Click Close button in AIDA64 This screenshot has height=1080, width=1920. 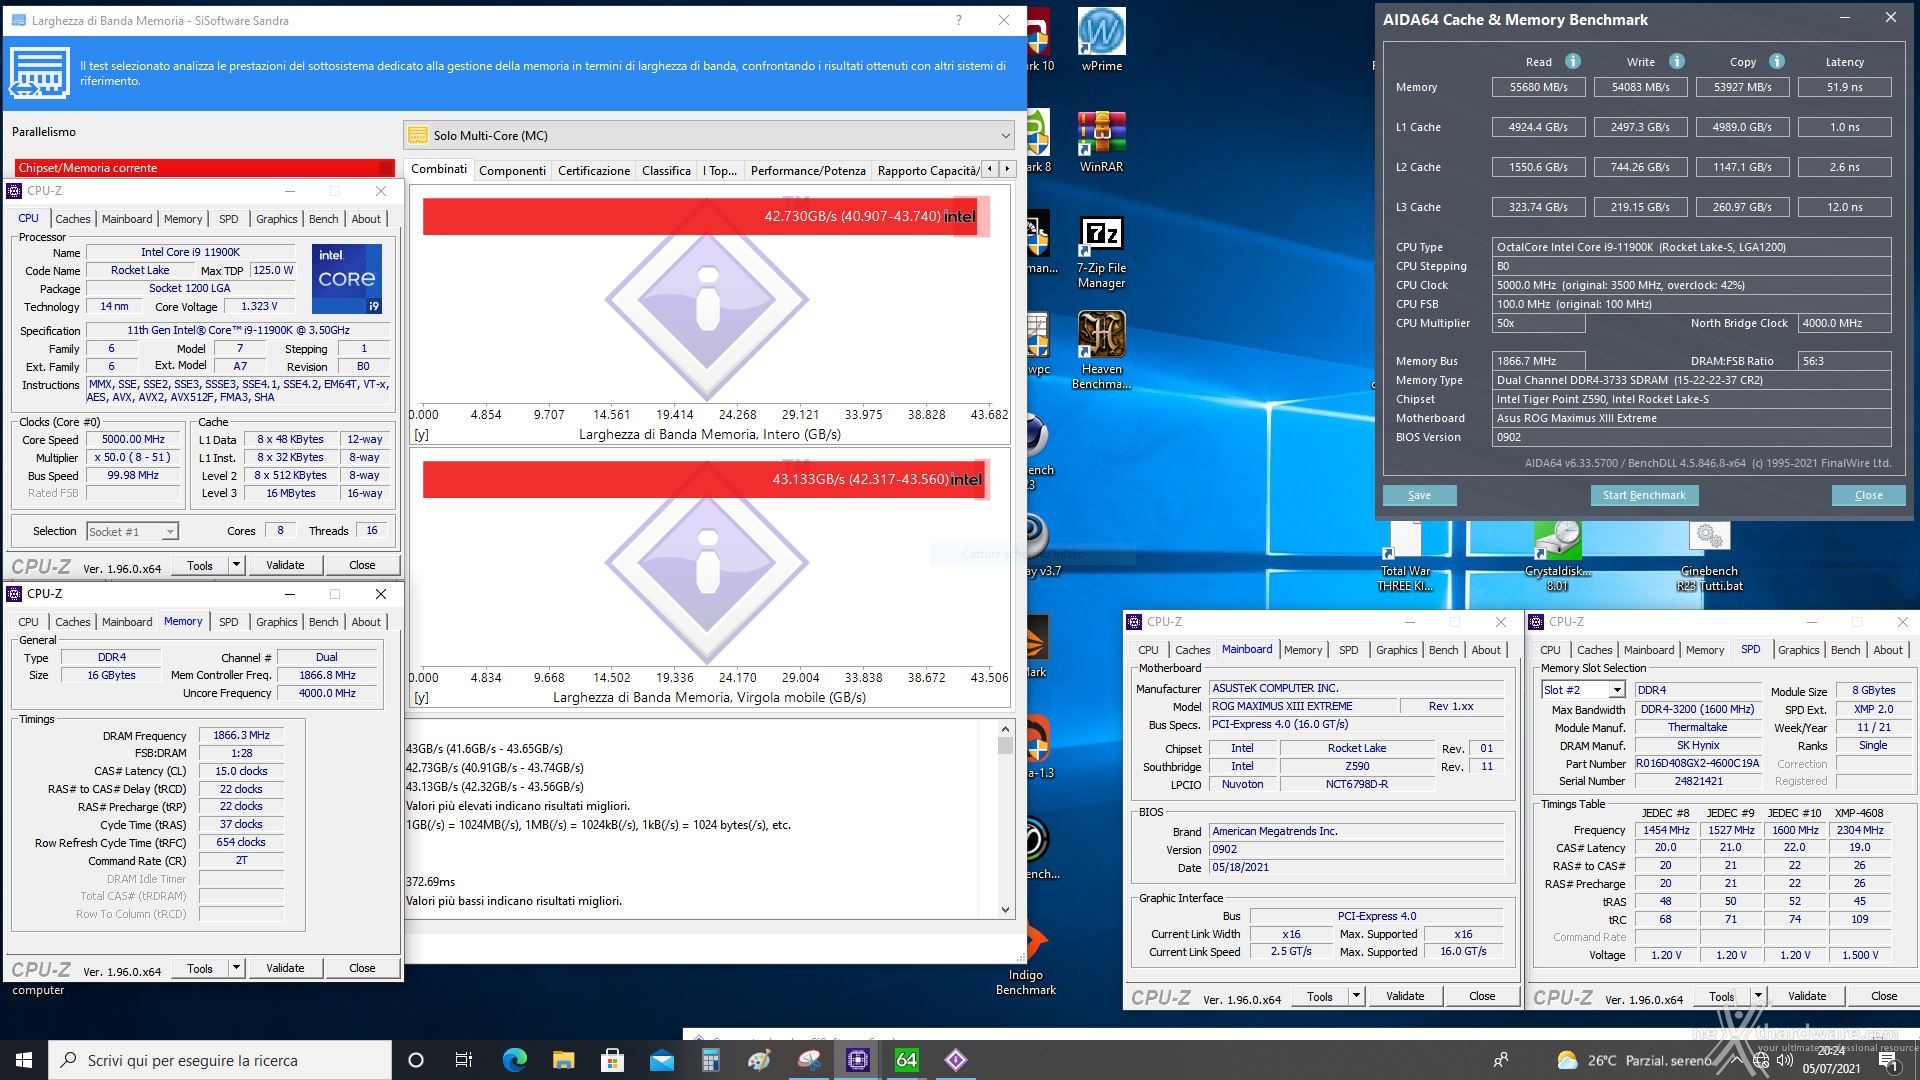(1868, 495)
